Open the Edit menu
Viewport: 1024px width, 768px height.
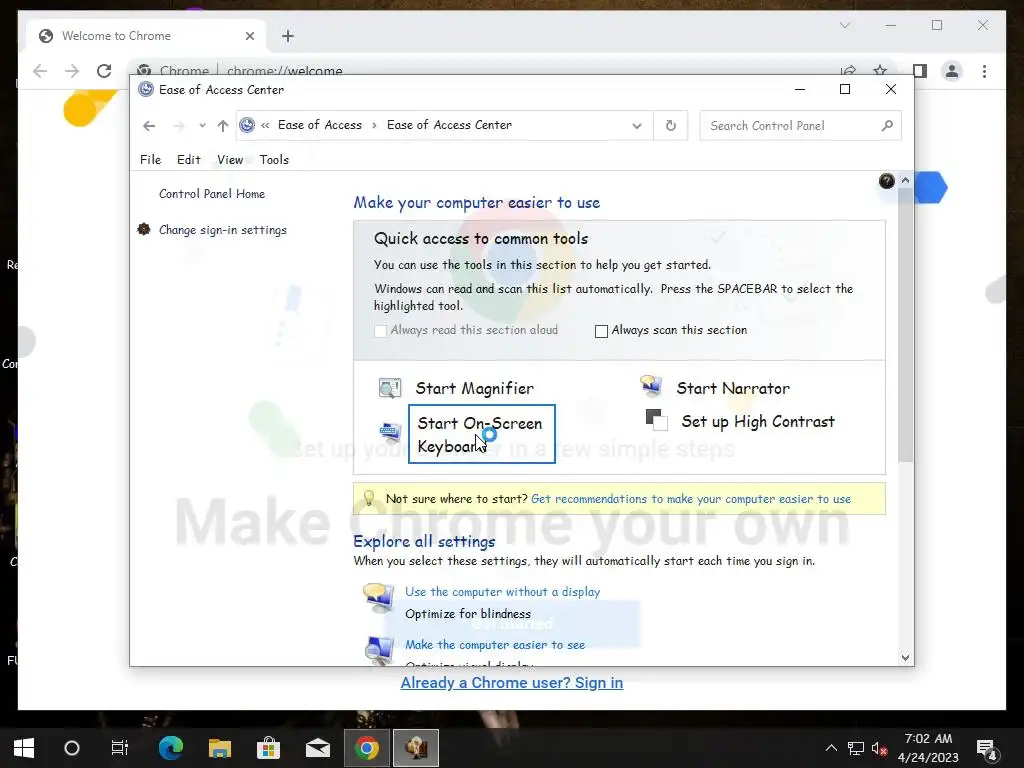[189, 159]
